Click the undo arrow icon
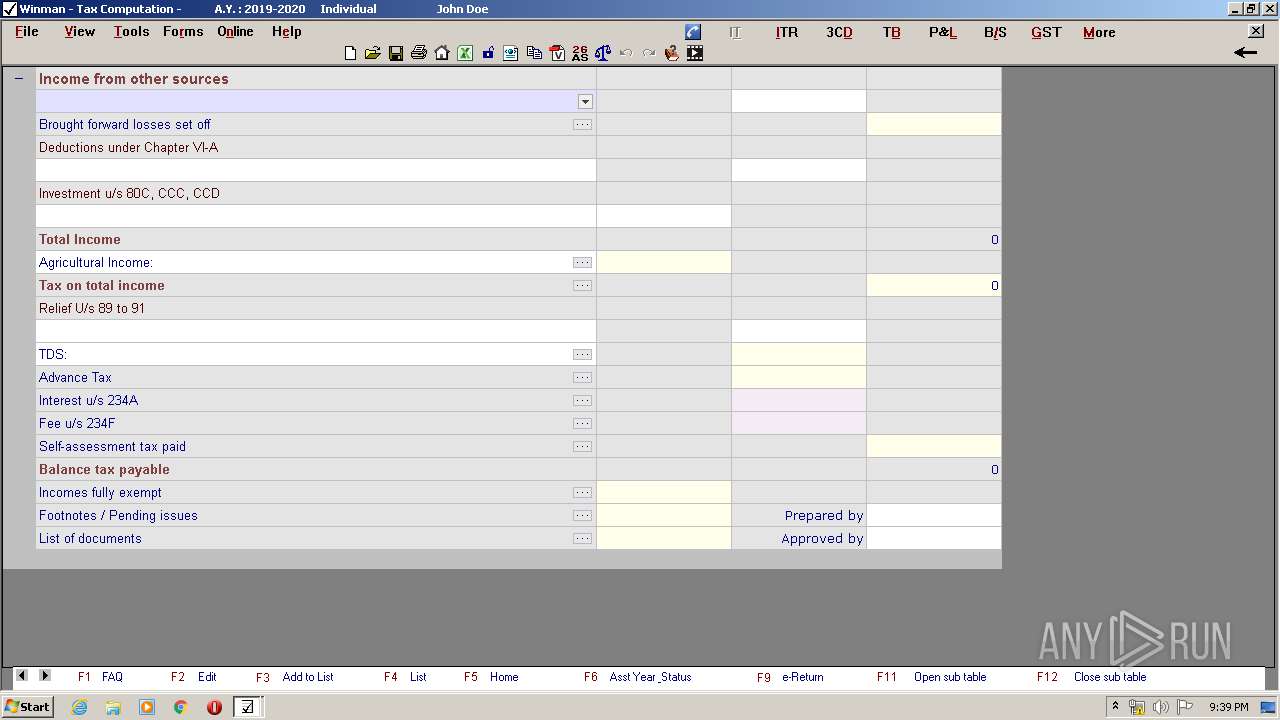This screenshot has height=720, width=1280. pos(626,53)
